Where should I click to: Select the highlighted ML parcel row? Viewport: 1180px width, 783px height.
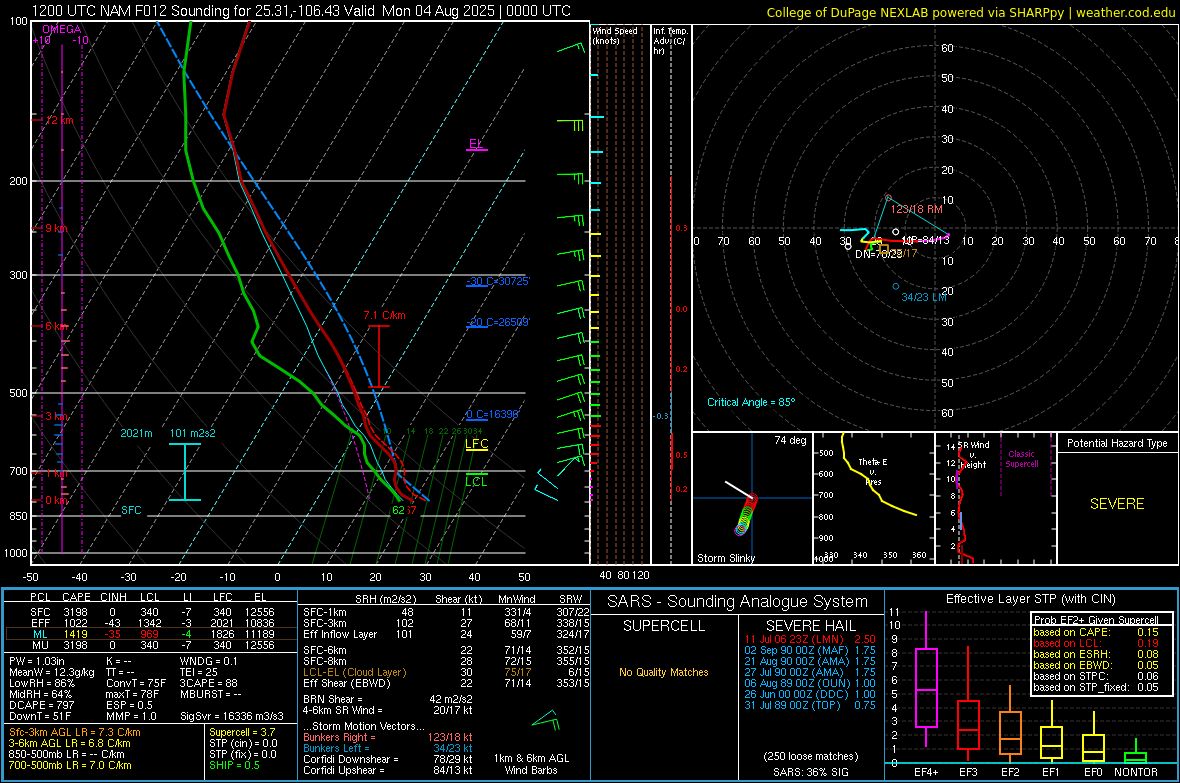coord(149,634)
